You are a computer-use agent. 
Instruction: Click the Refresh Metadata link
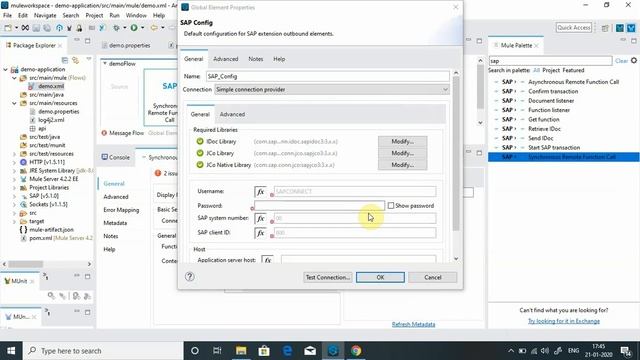[413, 324]
